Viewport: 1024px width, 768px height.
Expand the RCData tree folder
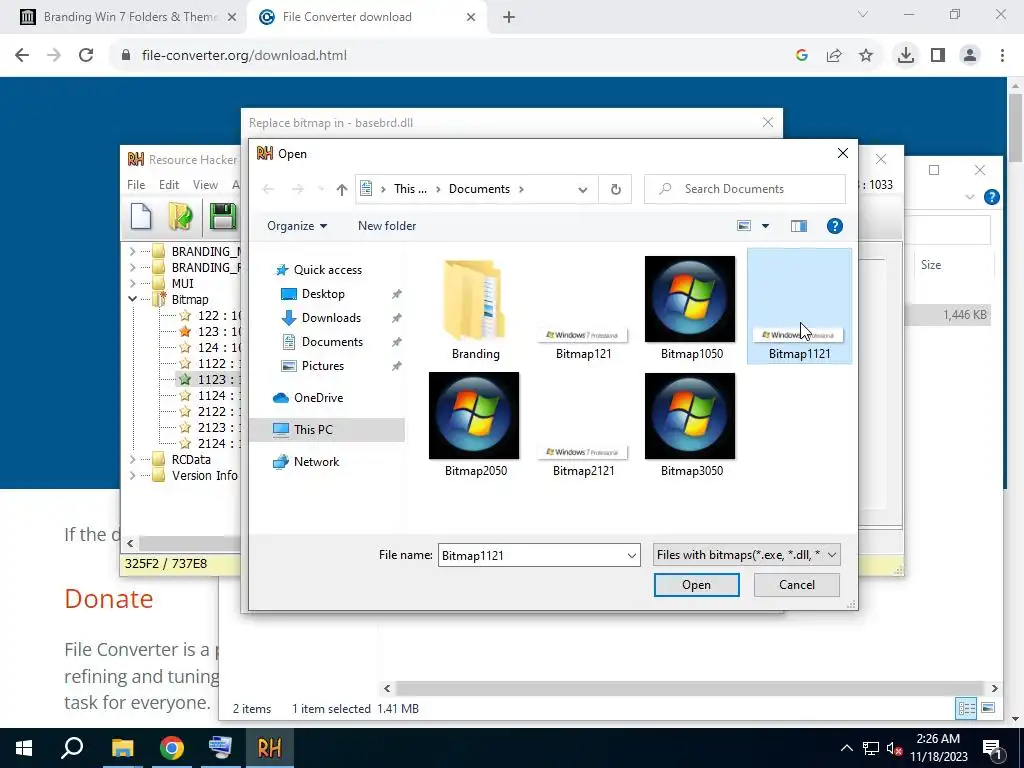pos(133,460)
